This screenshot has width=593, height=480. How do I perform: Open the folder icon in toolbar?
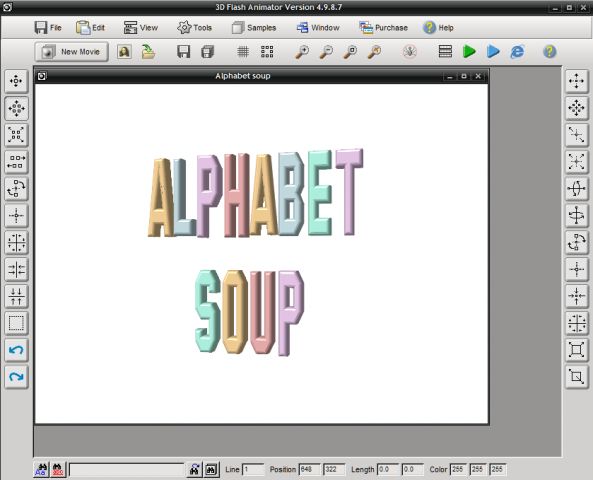coord(148,51)
